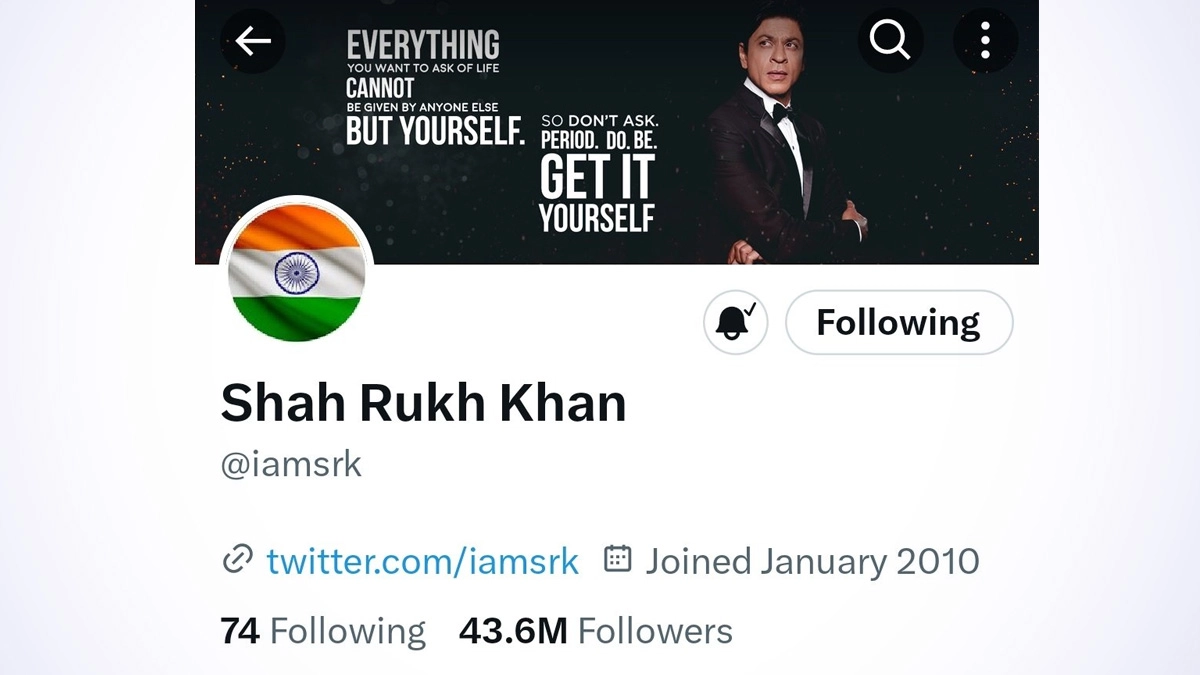Screen dimensions: 1200x675
Task: Click the Ashoka Chakra wheel on the avatar
Action: click(296, 272)
